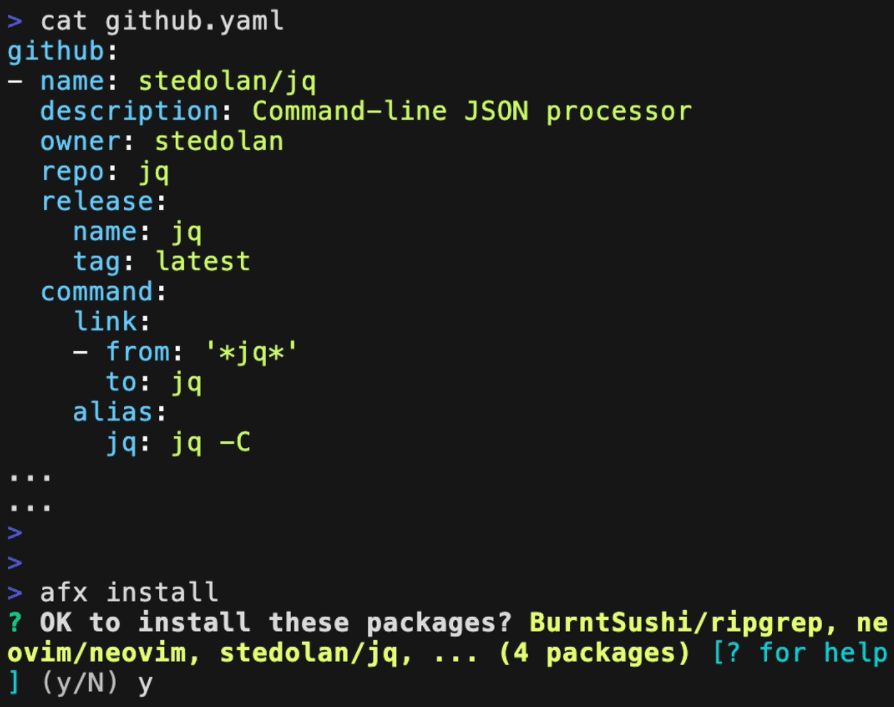Select the top-level "github:" key
Viewport: 894px width, 707px height.
point(62,51)
